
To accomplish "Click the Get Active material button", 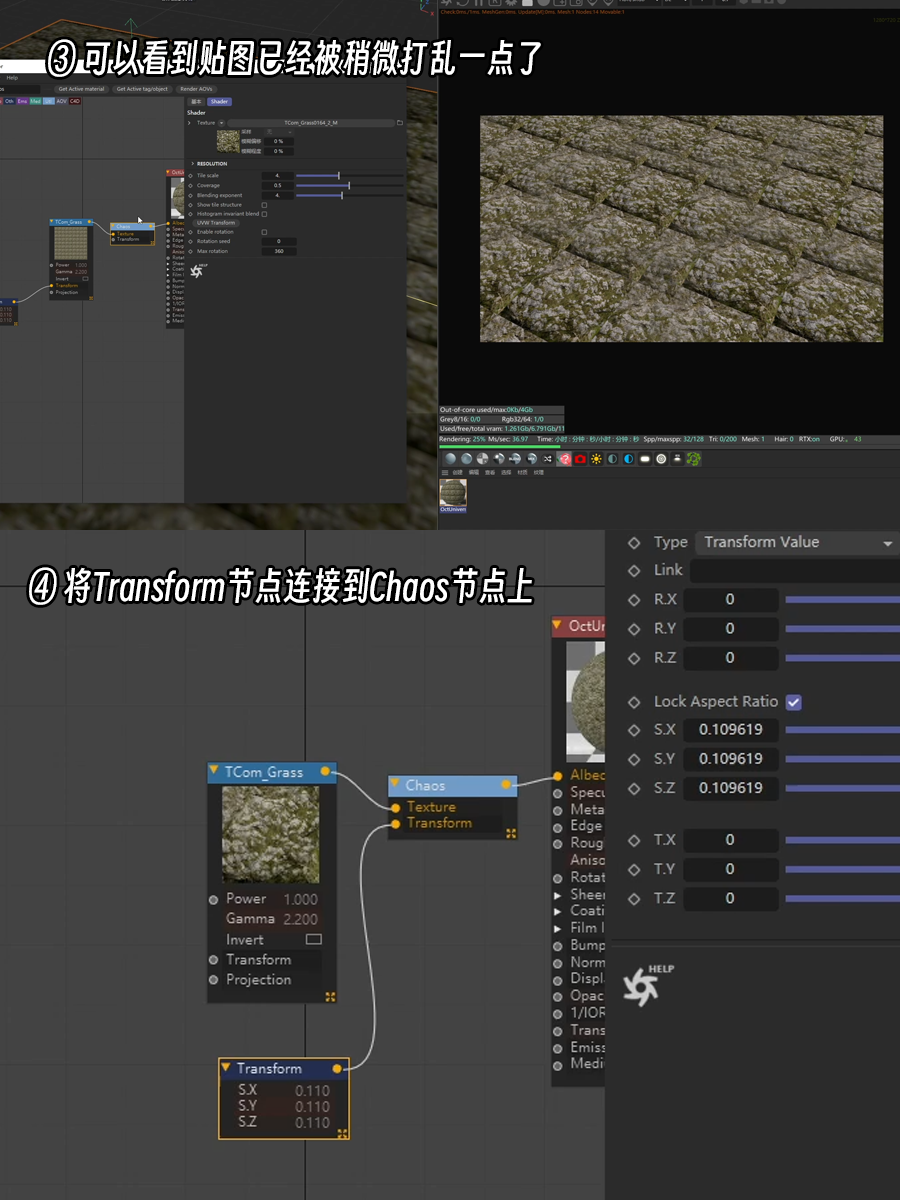I will (80, 88).
